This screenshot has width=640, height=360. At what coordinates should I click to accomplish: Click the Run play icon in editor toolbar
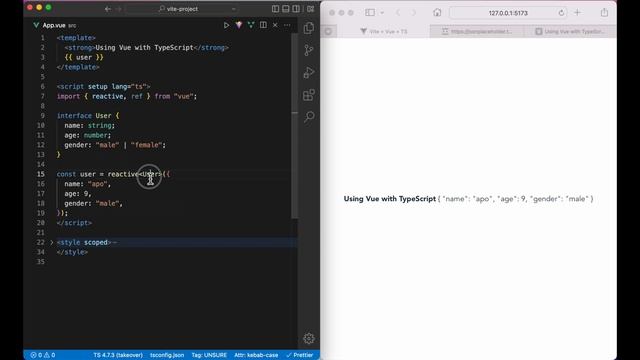pyautogui.click(x=226, y=25)
